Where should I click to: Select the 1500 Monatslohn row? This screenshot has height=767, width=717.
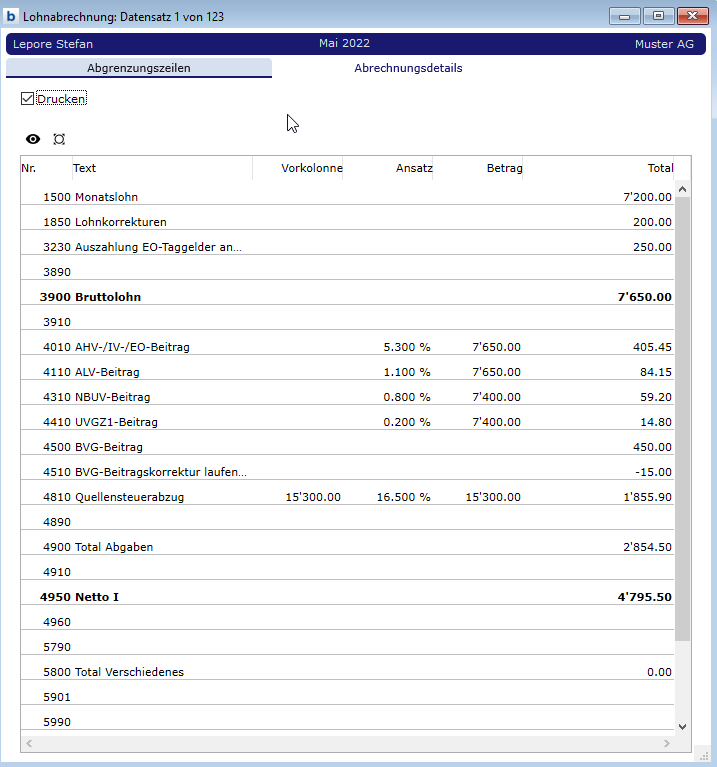[x=106, y=198]
